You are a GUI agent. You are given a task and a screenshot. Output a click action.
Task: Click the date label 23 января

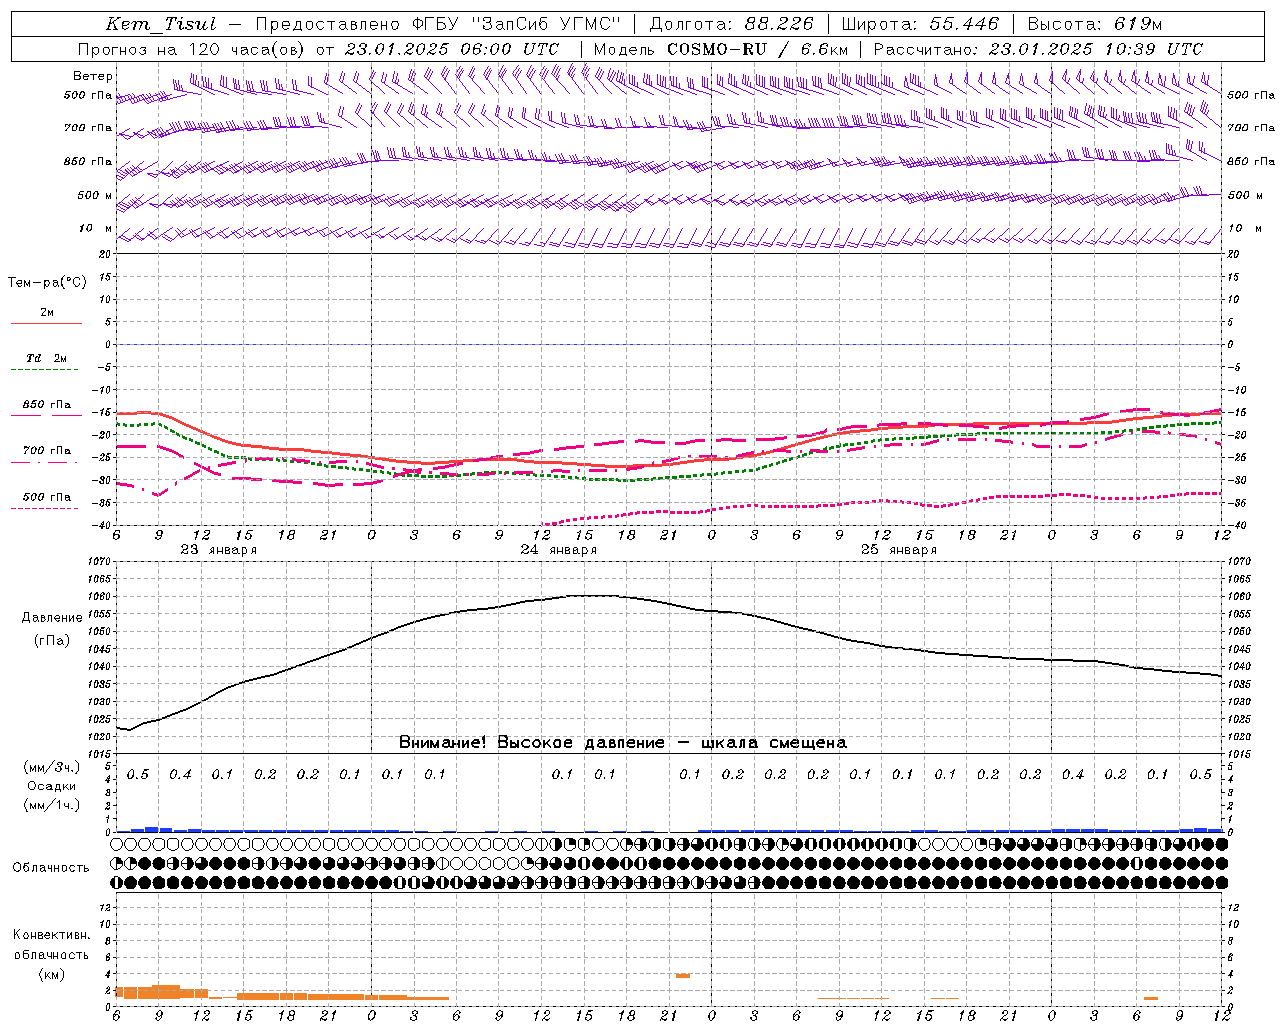tap(218, 550)
